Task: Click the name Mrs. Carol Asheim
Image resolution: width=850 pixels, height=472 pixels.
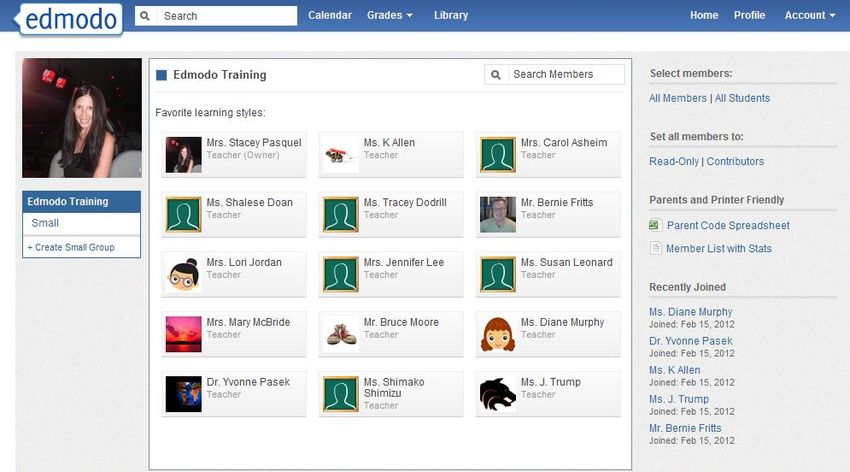Action: (x=564, y=143)
